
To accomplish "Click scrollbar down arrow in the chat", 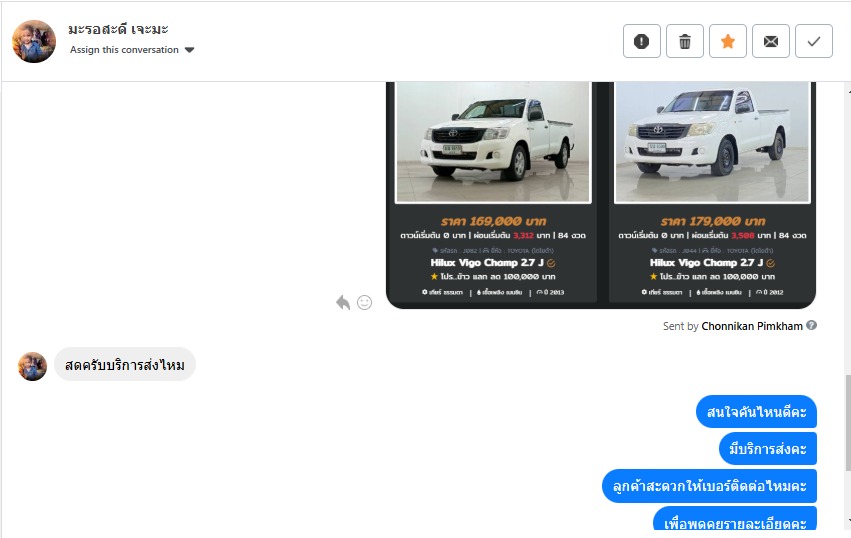I will [848, 521].
